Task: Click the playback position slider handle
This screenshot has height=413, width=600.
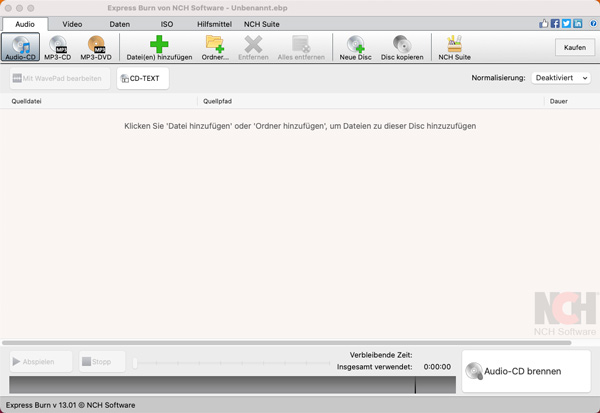Action: click(135, 363)
